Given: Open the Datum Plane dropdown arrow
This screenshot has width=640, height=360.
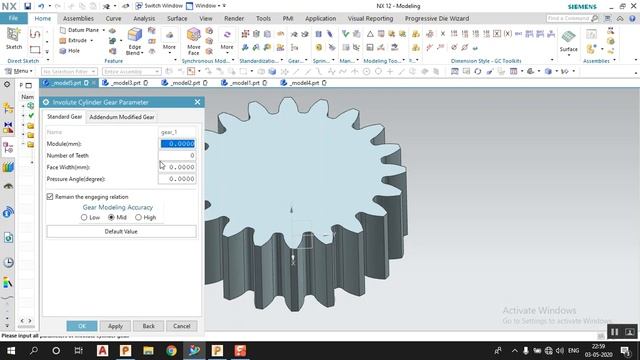Looking at the screenshot, I should (x=103, y=30).
